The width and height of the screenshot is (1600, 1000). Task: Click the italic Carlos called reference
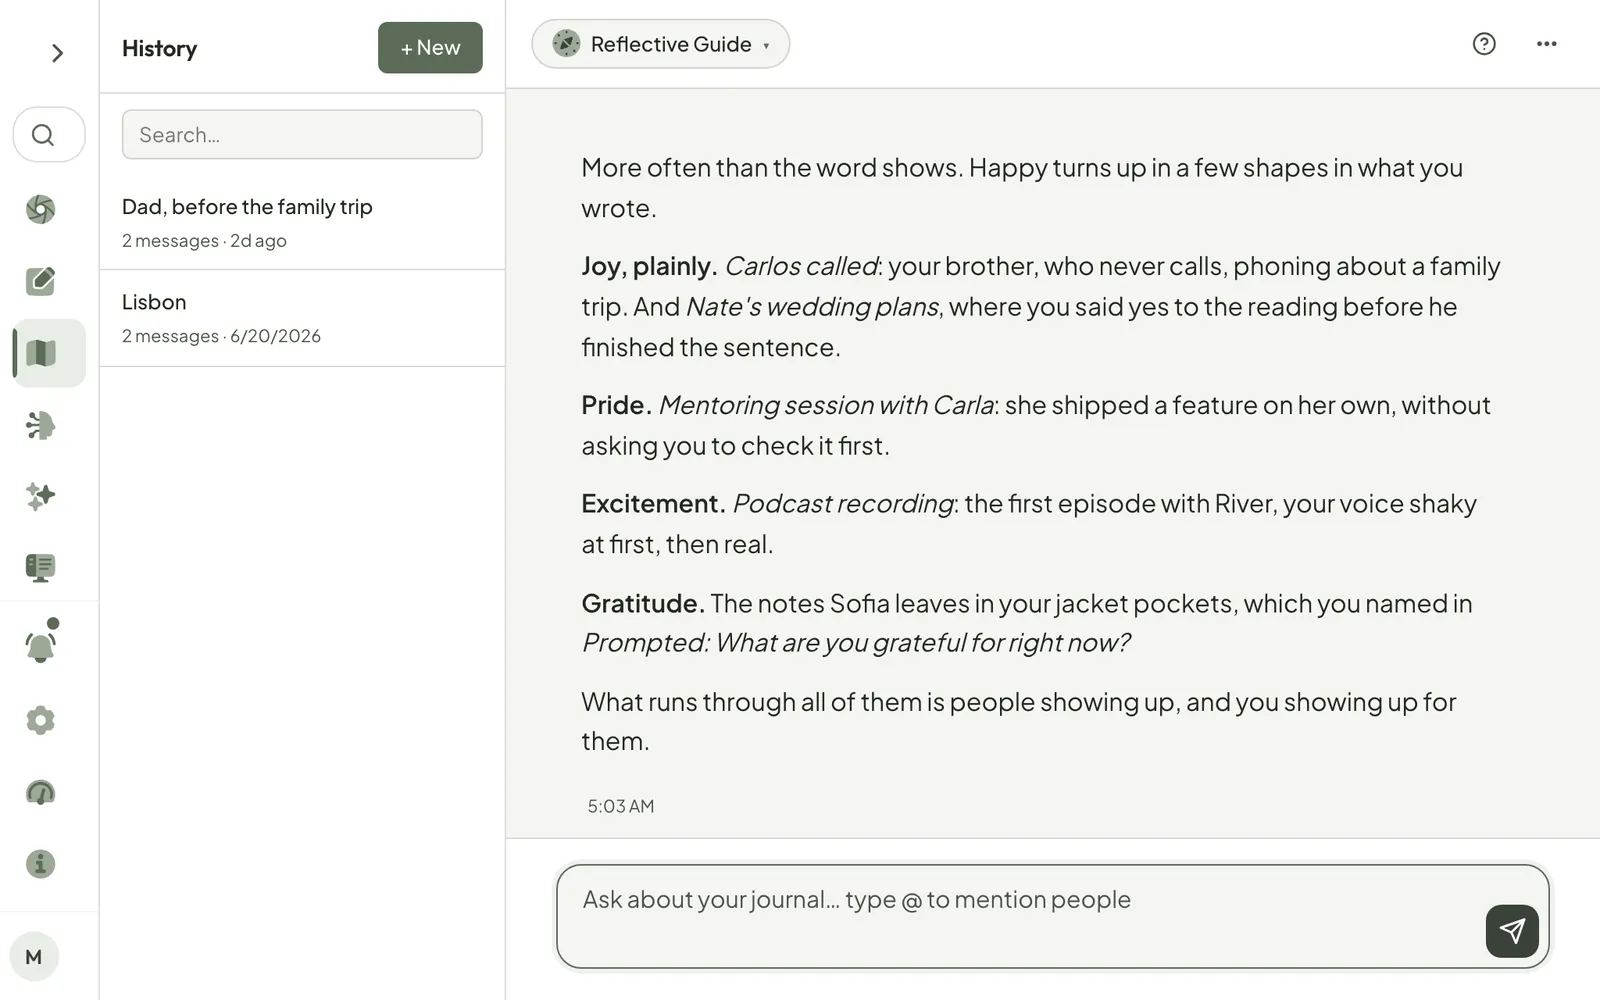801,266
